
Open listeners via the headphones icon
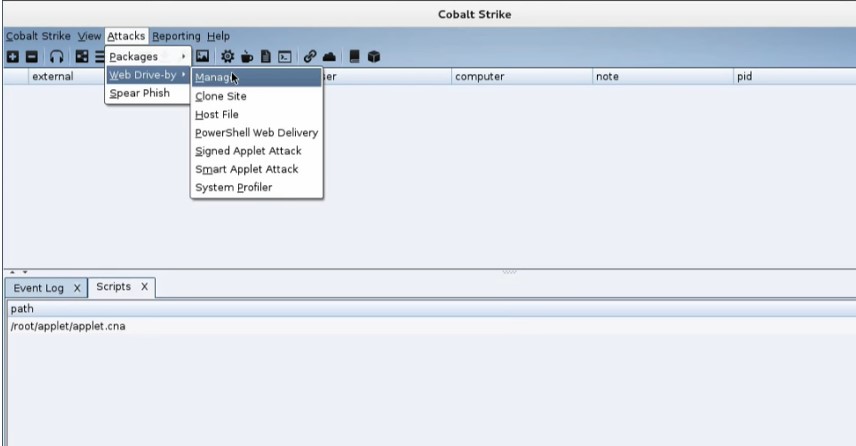[56, 56]
